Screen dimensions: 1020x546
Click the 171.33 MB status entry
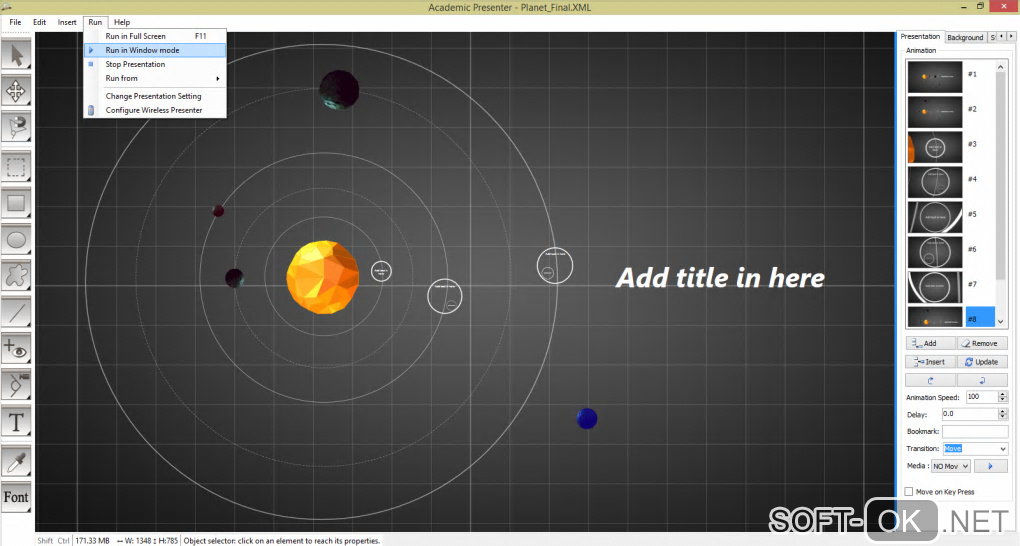coord(92,541)
